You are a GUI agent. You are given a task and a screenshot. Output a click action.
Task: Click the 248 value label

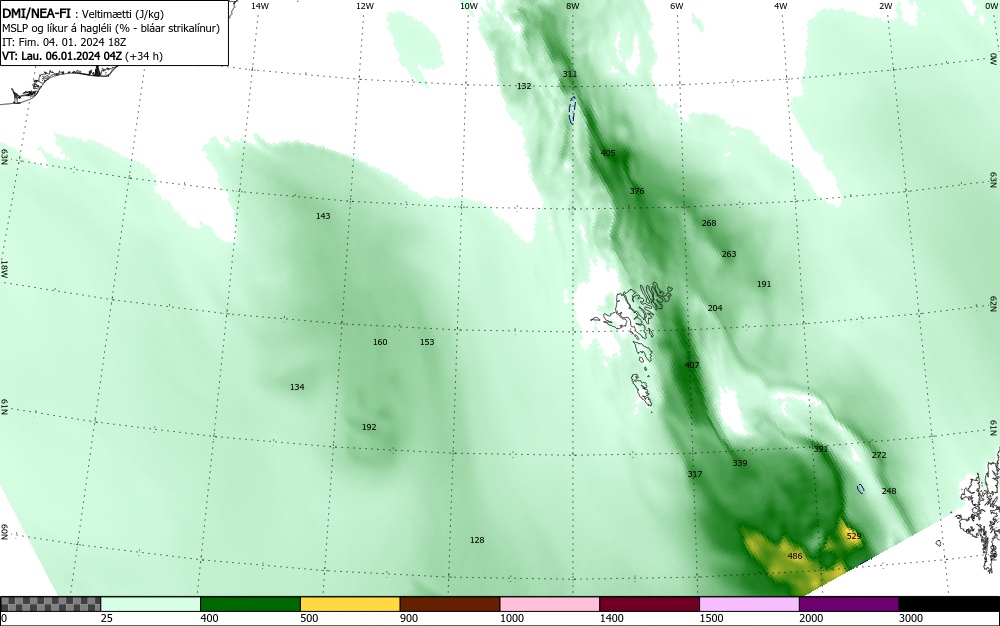888,491
